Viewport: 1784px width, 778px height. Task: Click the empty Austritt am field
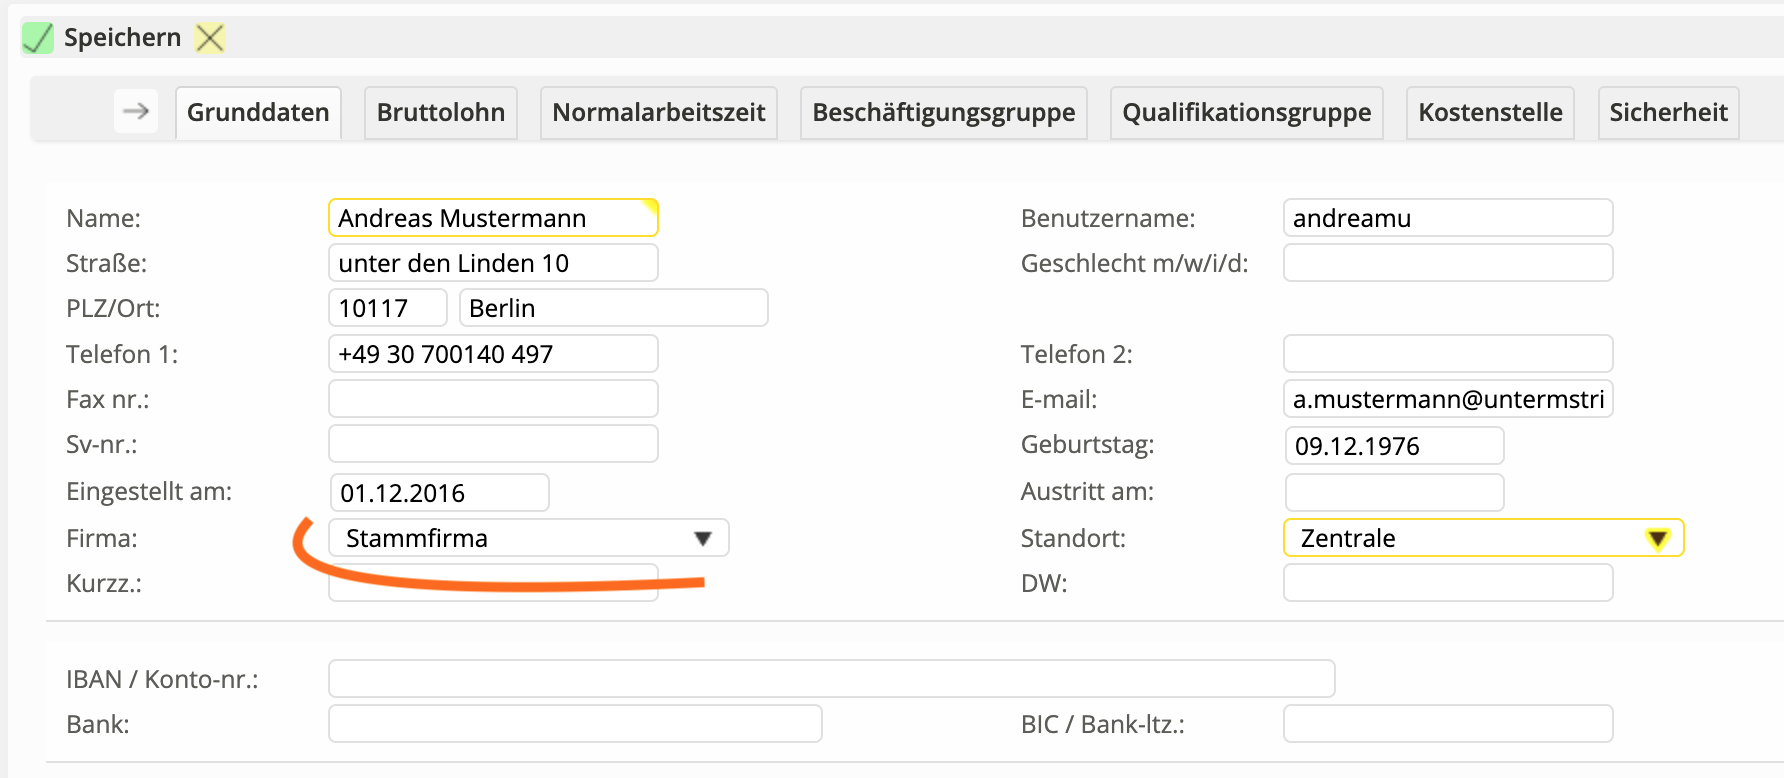point(1393,492)
